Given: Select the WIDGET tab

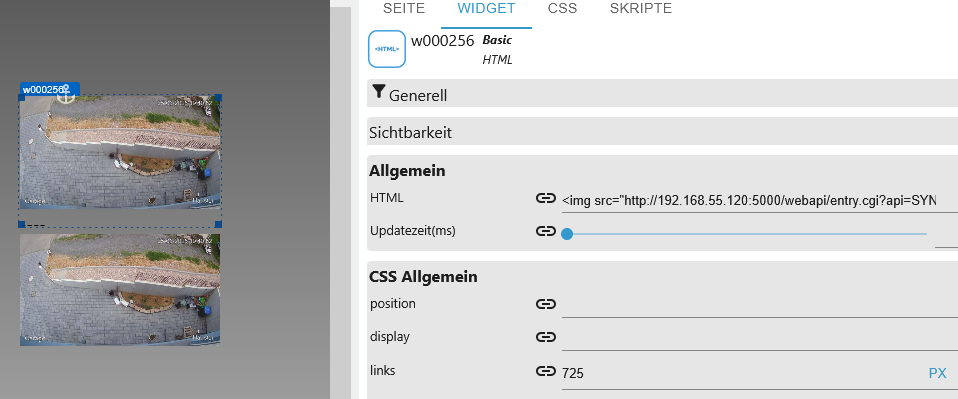Looking at the screenshot, I should tap(486, 9).
